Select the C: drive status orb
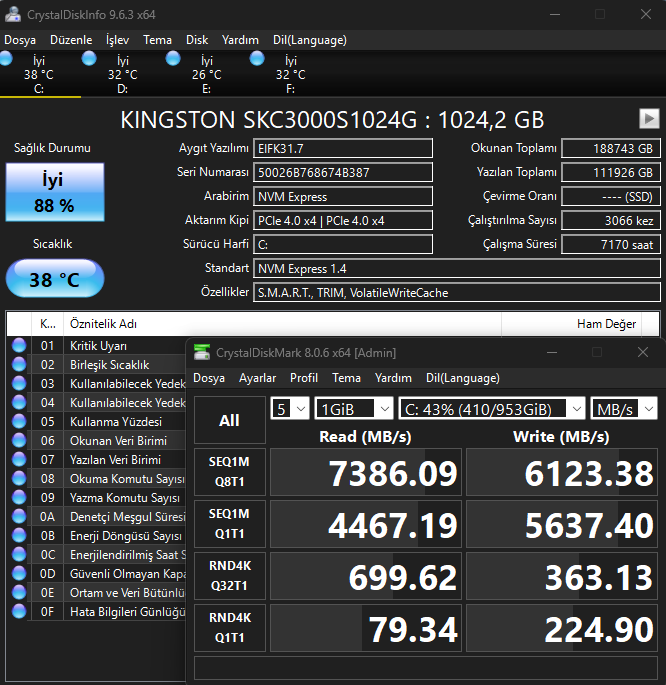Viewport: 666px width, 685px height. 6,59
